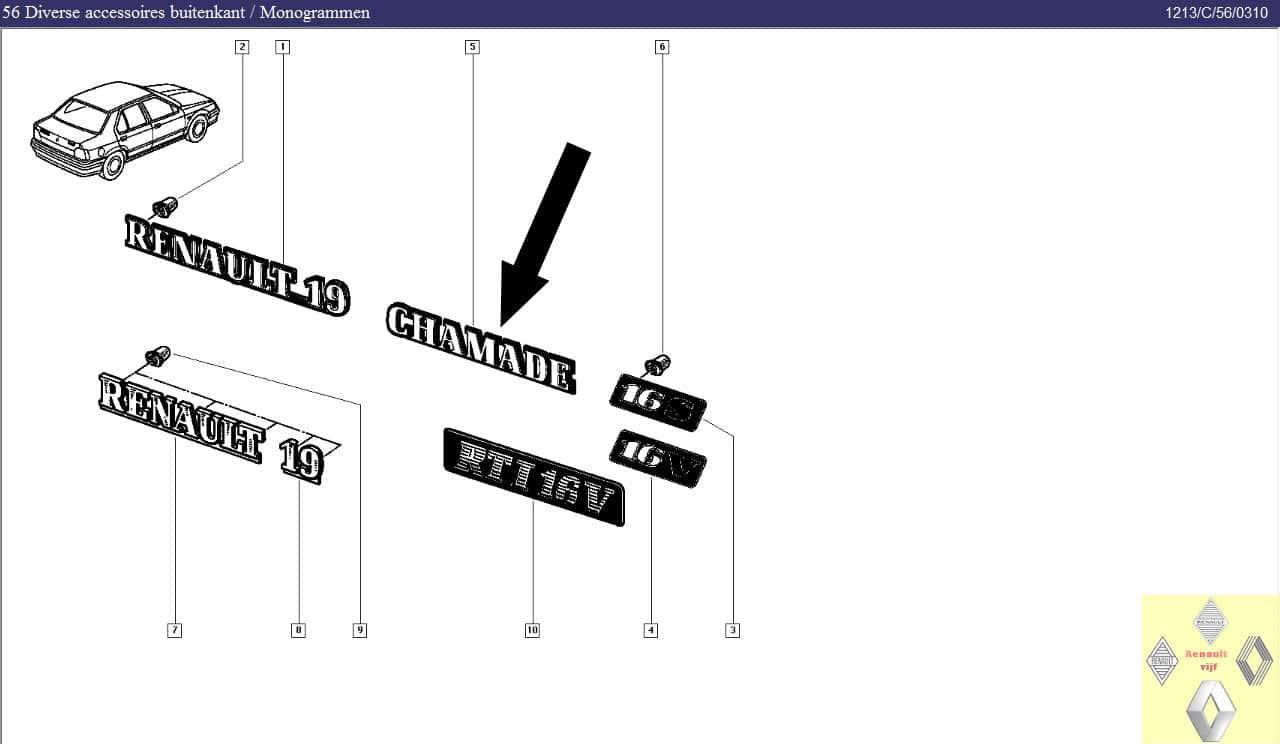This screenshot has width=1280, height=744.
Task: Select part number 4 callout box
Action: click(651, 630)
